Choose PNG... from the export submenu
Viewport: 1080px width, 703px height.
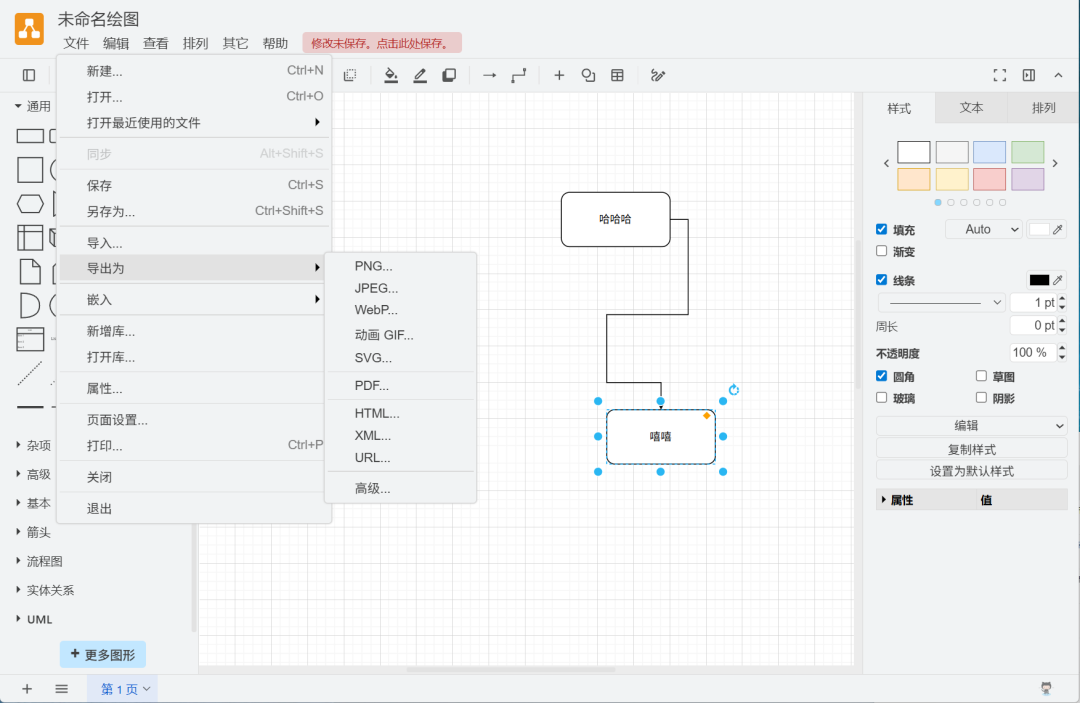coord(374,266)
